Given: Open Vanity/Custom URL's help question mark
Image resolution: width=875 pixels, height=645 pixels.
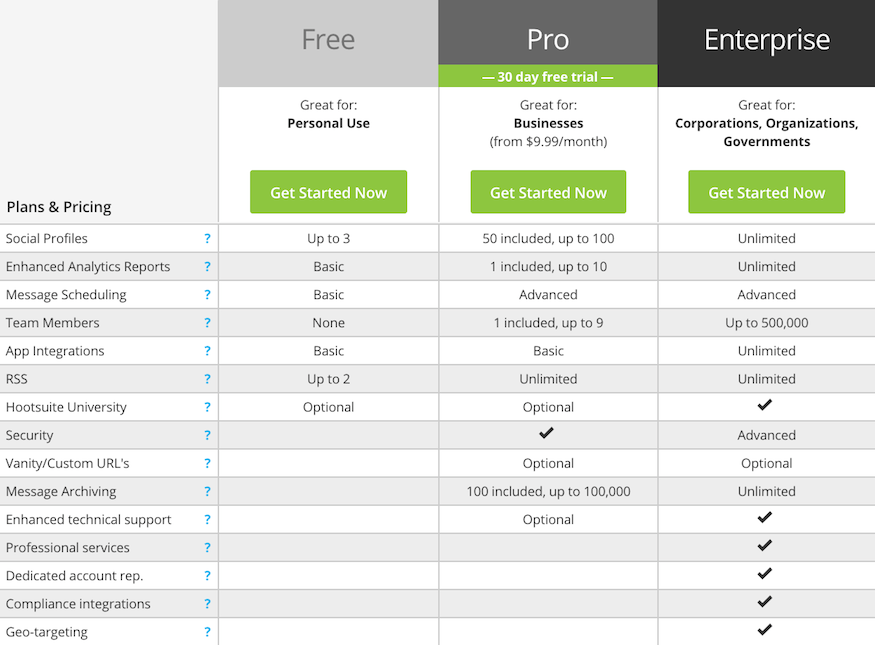Looking at the screenshot, I should (x=207, y=463).
